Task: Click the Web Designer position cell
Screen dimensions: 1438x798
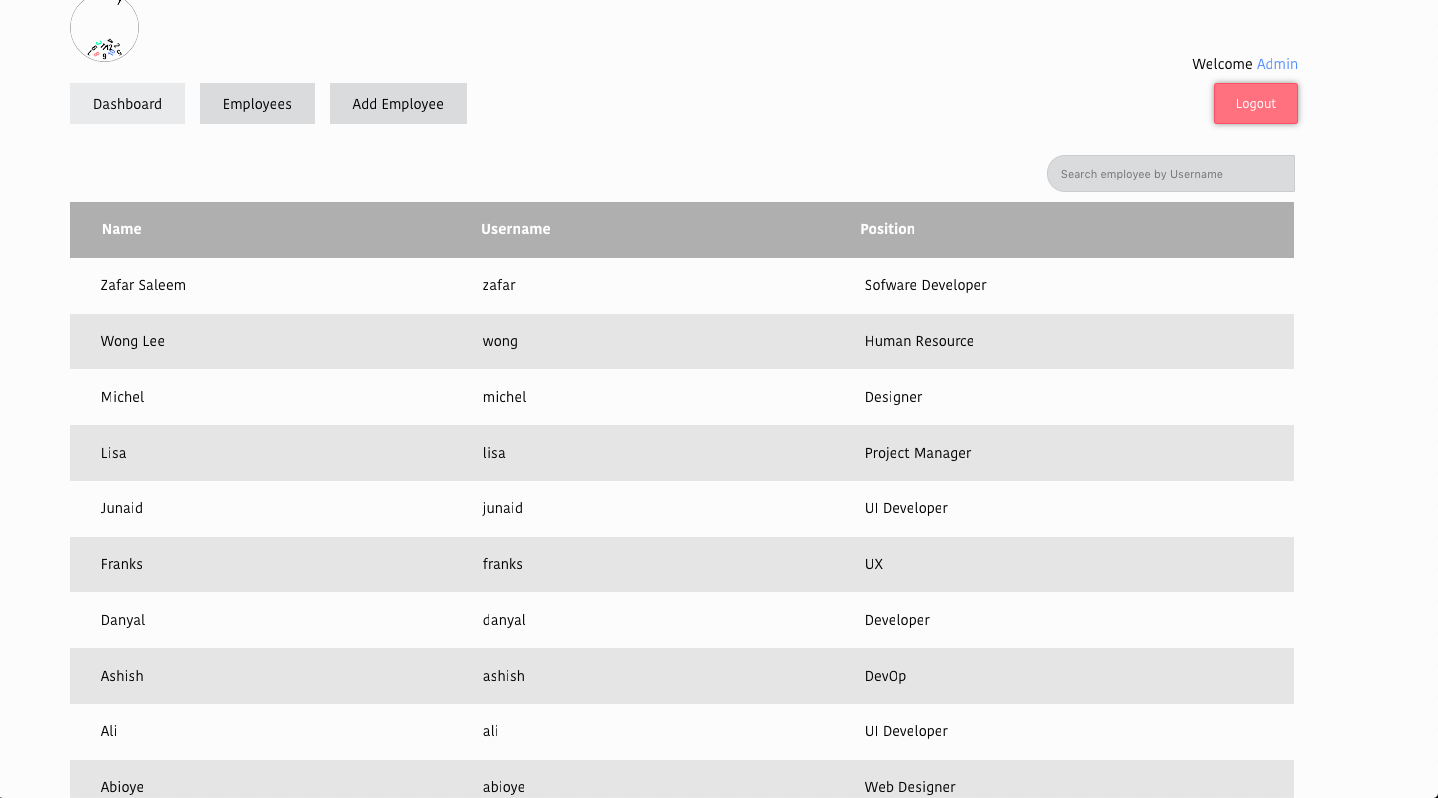Action: pyautogui.click(x=910, y=787)
